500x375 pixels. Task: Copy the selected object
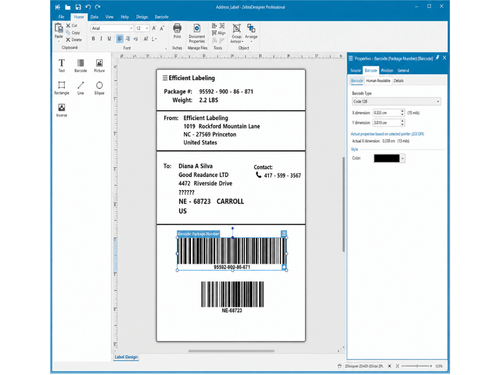pos(73,32)
